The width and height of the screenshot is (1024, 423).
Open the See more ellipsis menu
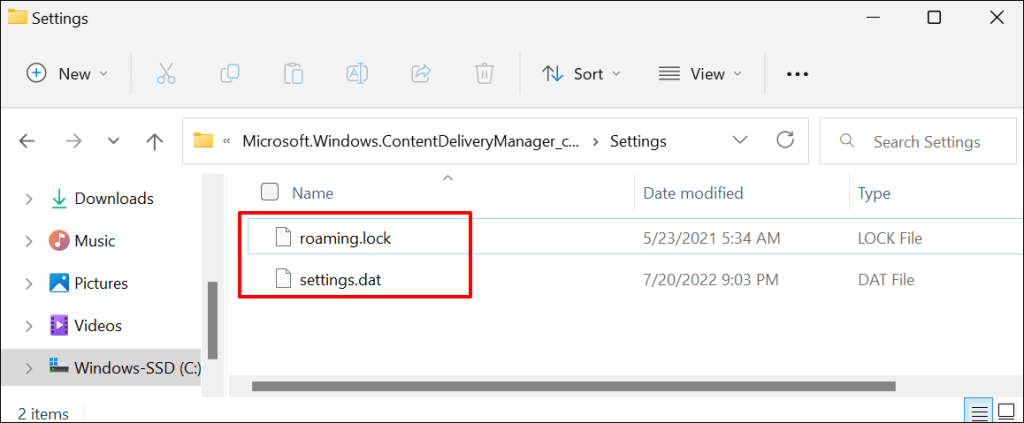coord(796,73)
